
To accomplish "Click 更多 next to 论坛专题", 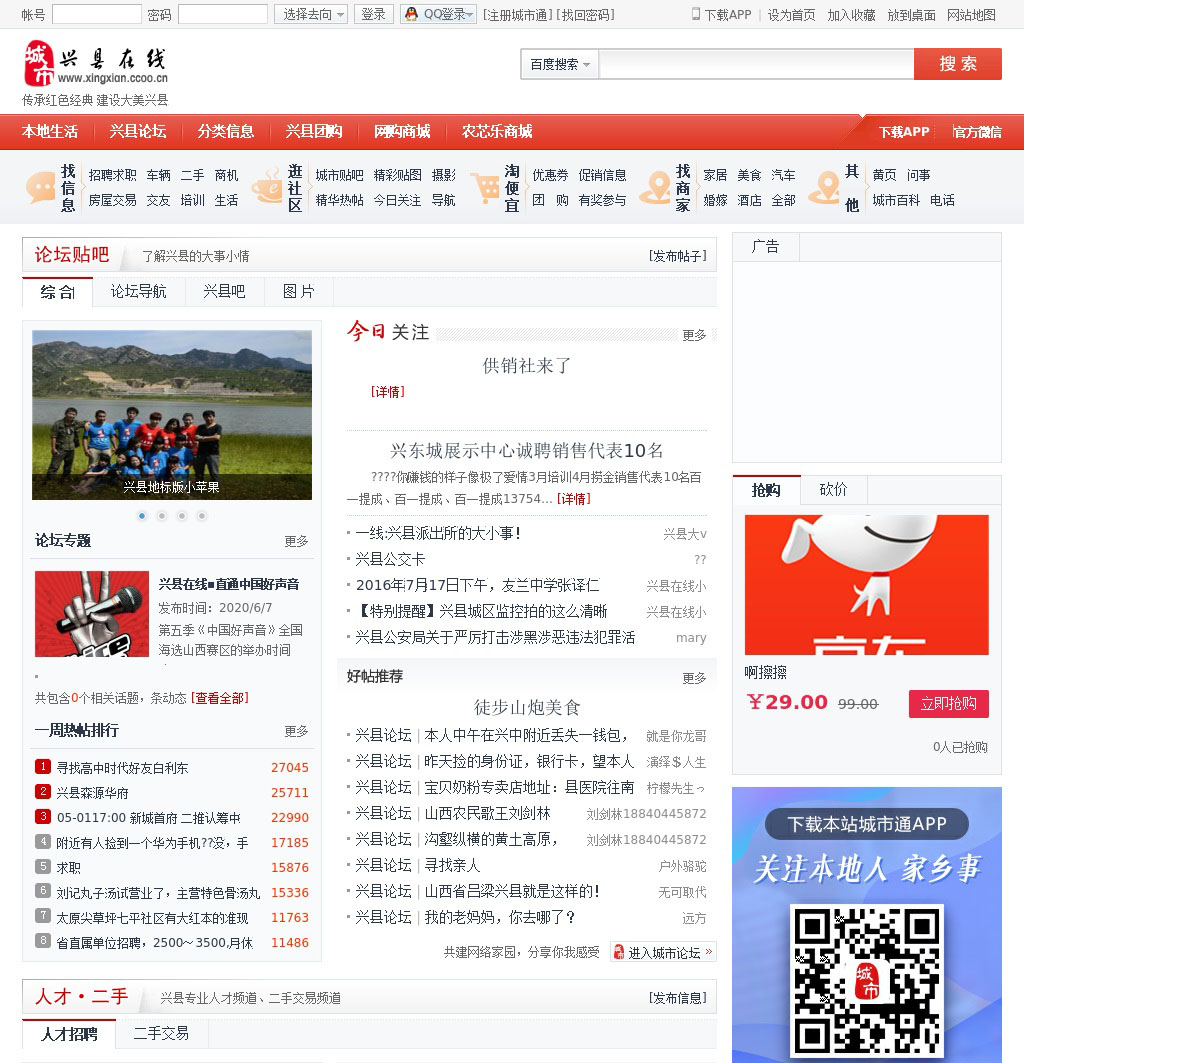I will [x=296, y=541].
